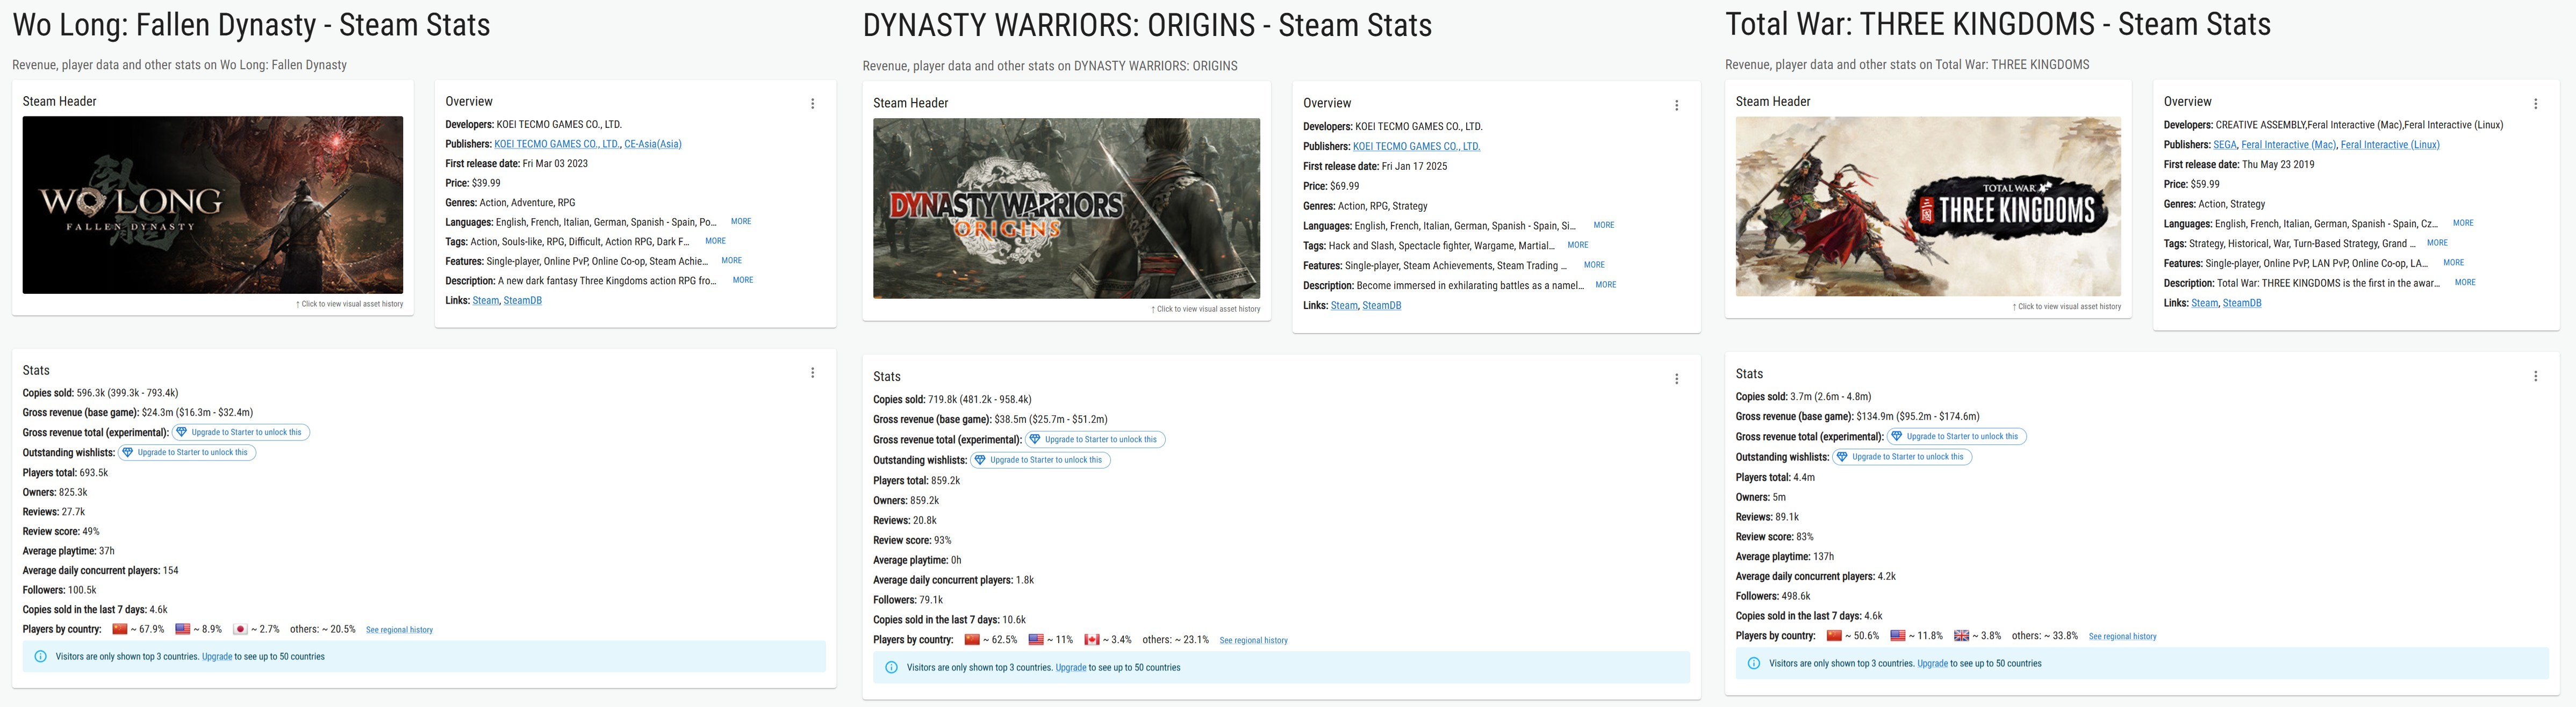Viewport: 2576px width, 707px height.
Task: Open SEGA publisher link
Action: click(2224, 144)
